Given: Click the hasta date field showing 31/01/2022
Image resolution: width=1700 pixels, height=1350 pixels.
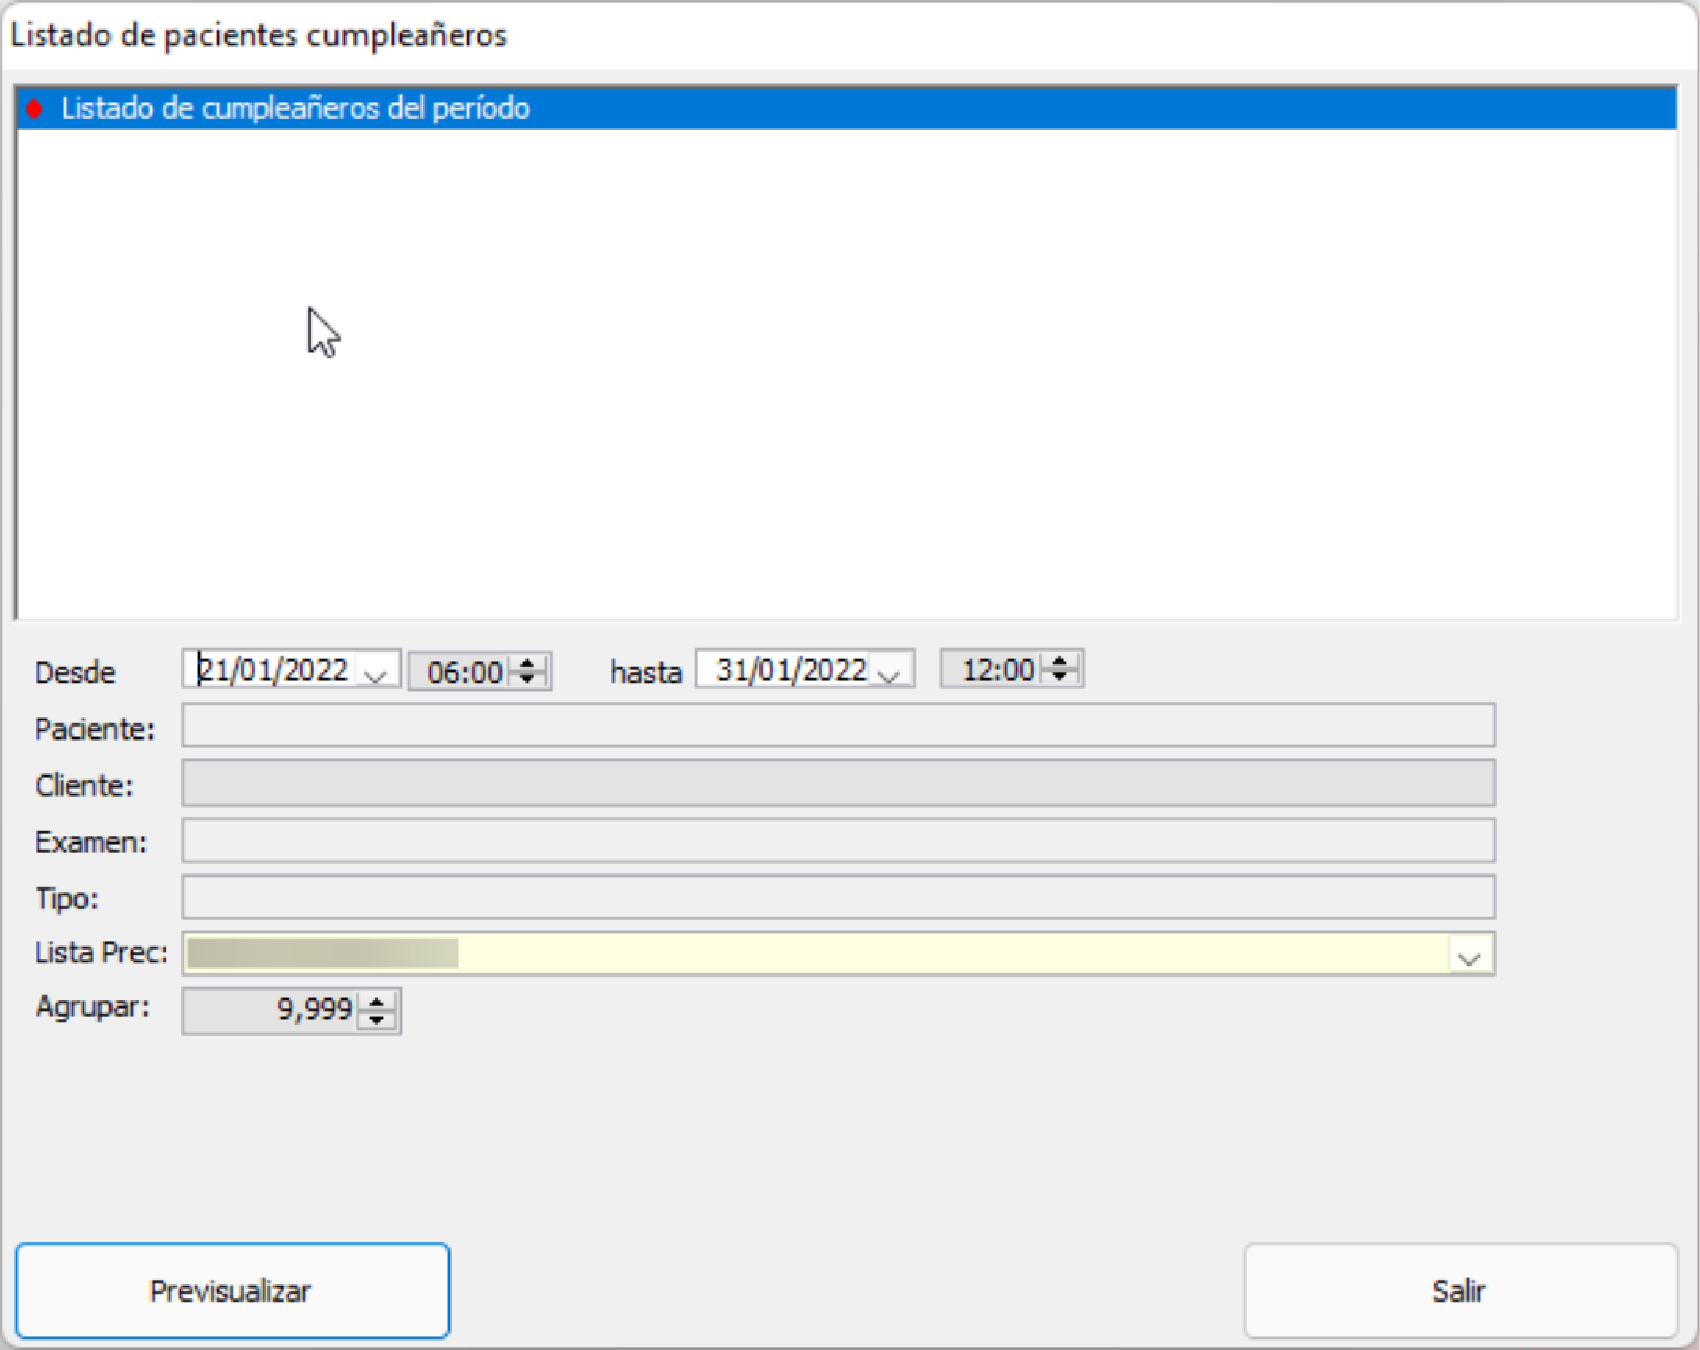Looking at the screenshot, I should point(790,670).
